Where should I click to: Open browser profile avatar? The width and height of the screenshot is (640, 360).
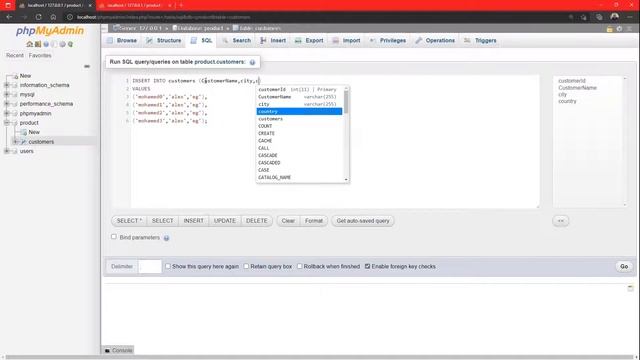614,17
